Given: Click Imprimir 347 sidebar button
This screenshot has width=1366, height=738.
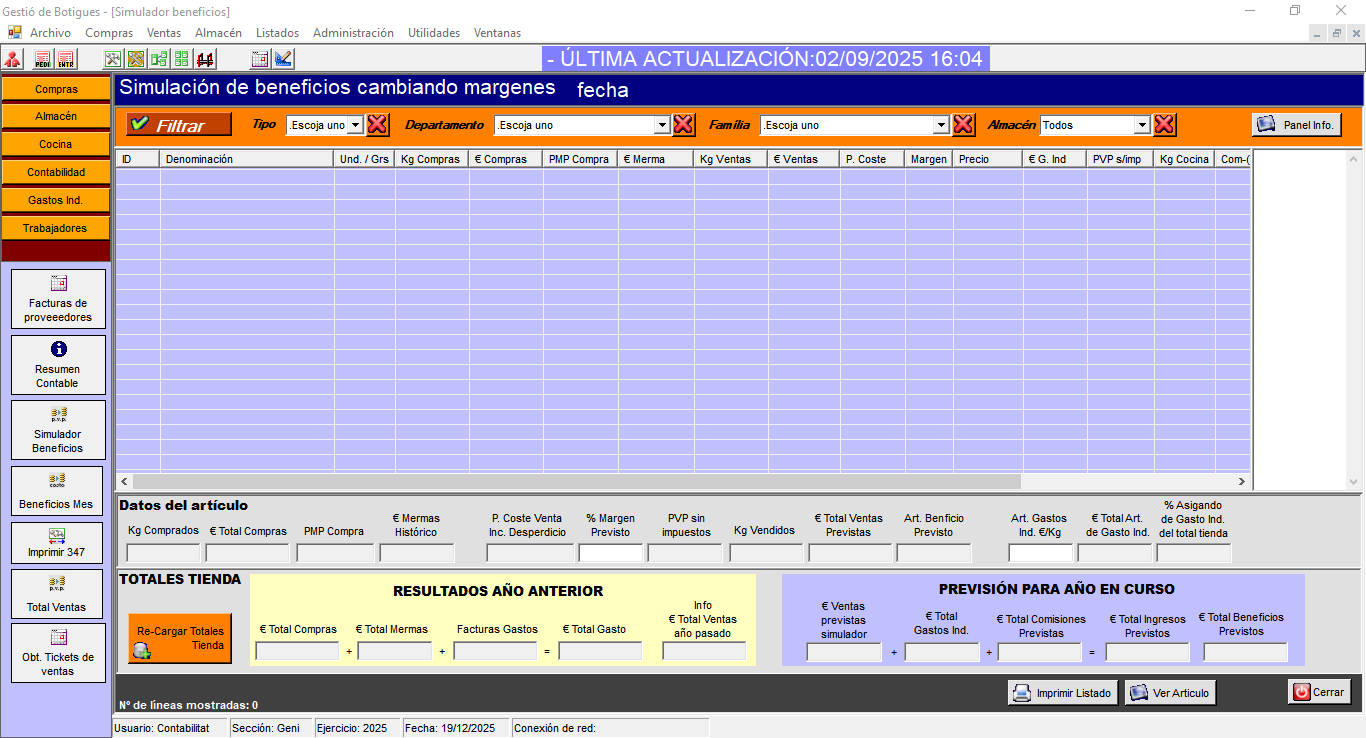Looking at the screenshot, I should point(57,543).
